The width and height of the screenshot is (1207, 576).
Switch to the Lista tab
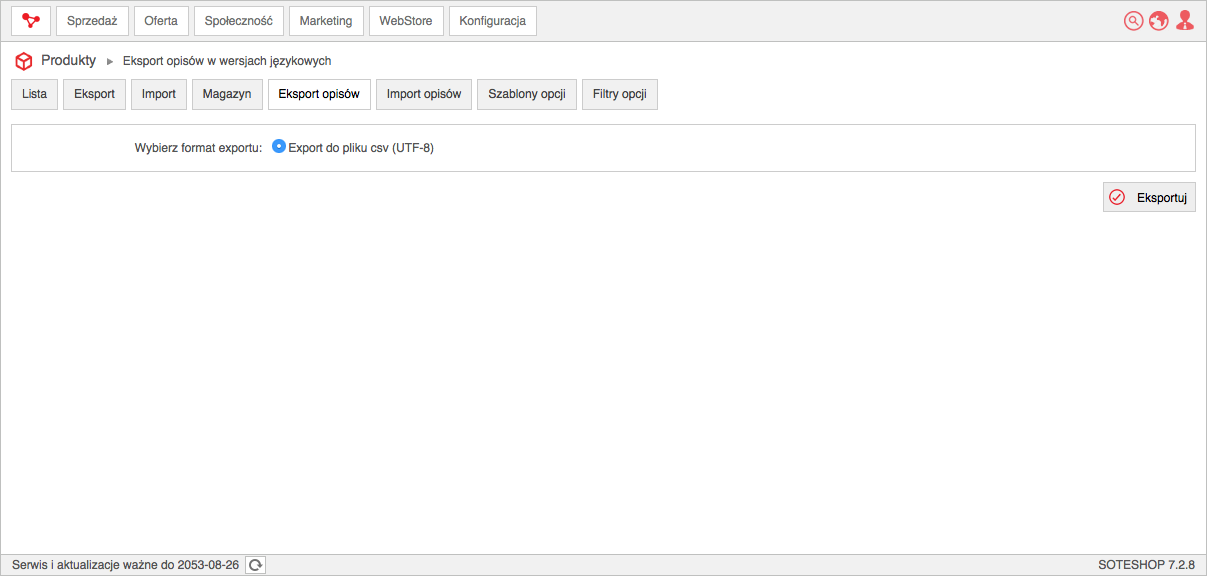34,94
